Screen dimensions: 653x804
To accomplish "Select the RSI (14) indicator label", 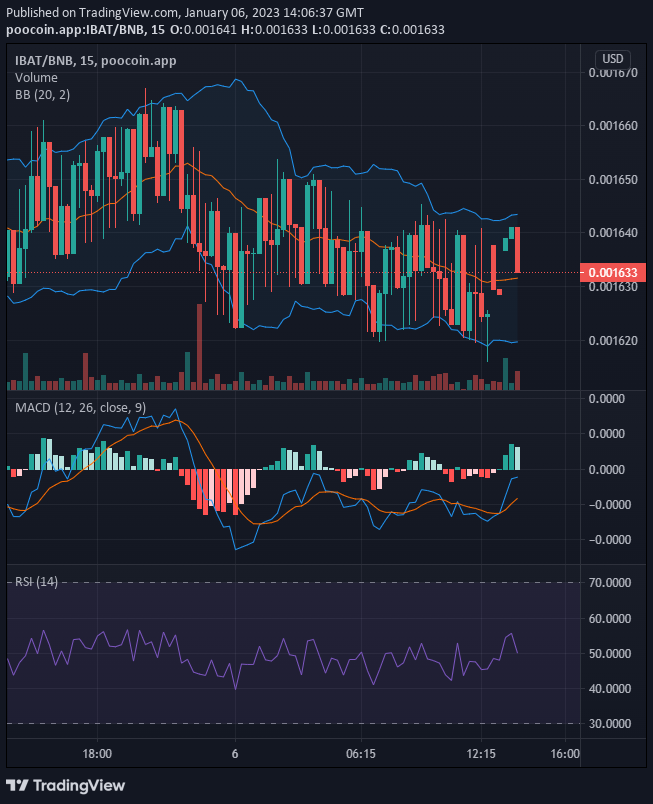I will coord(36,581).
